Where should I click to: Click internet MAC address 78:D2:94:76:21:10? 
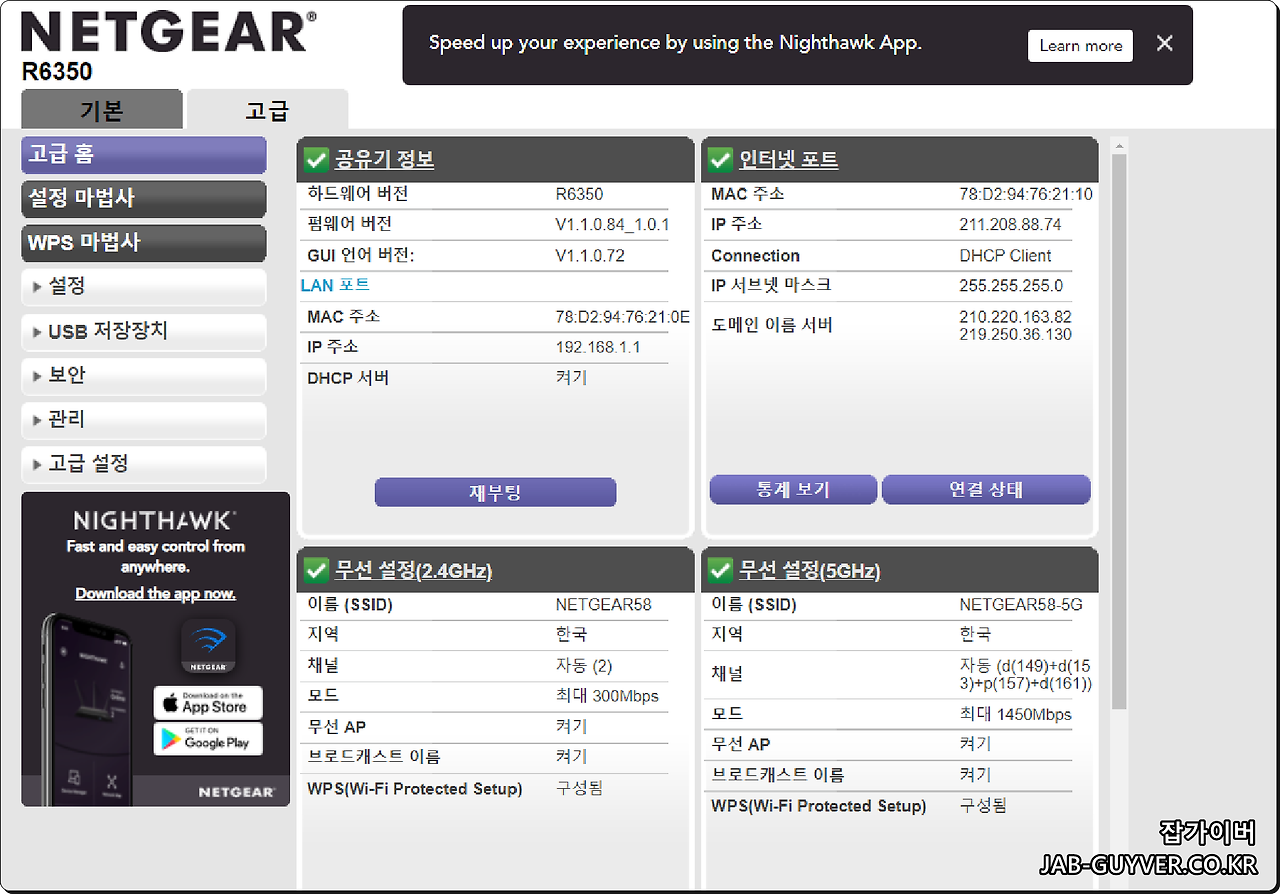point(1026,194)
